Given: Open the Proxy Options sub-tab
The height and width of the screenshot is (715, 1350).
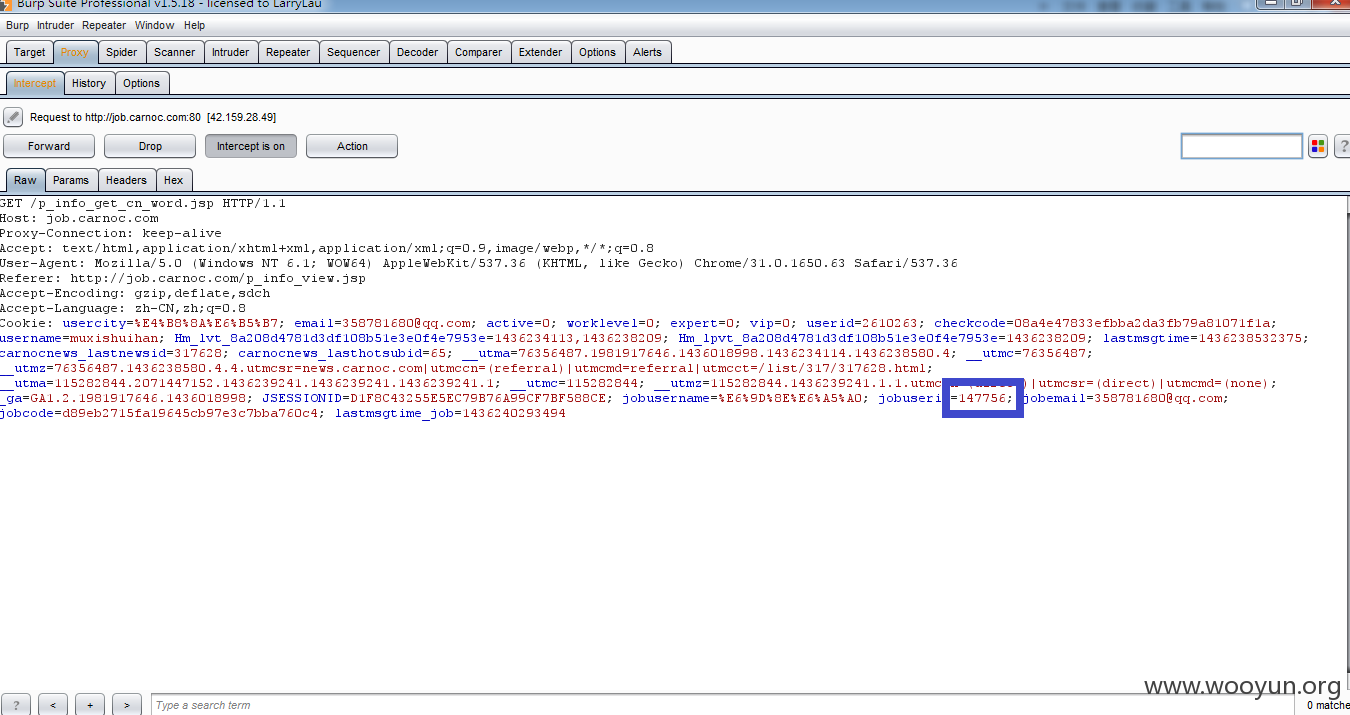Looking at the screenshot, I should 142,83.
